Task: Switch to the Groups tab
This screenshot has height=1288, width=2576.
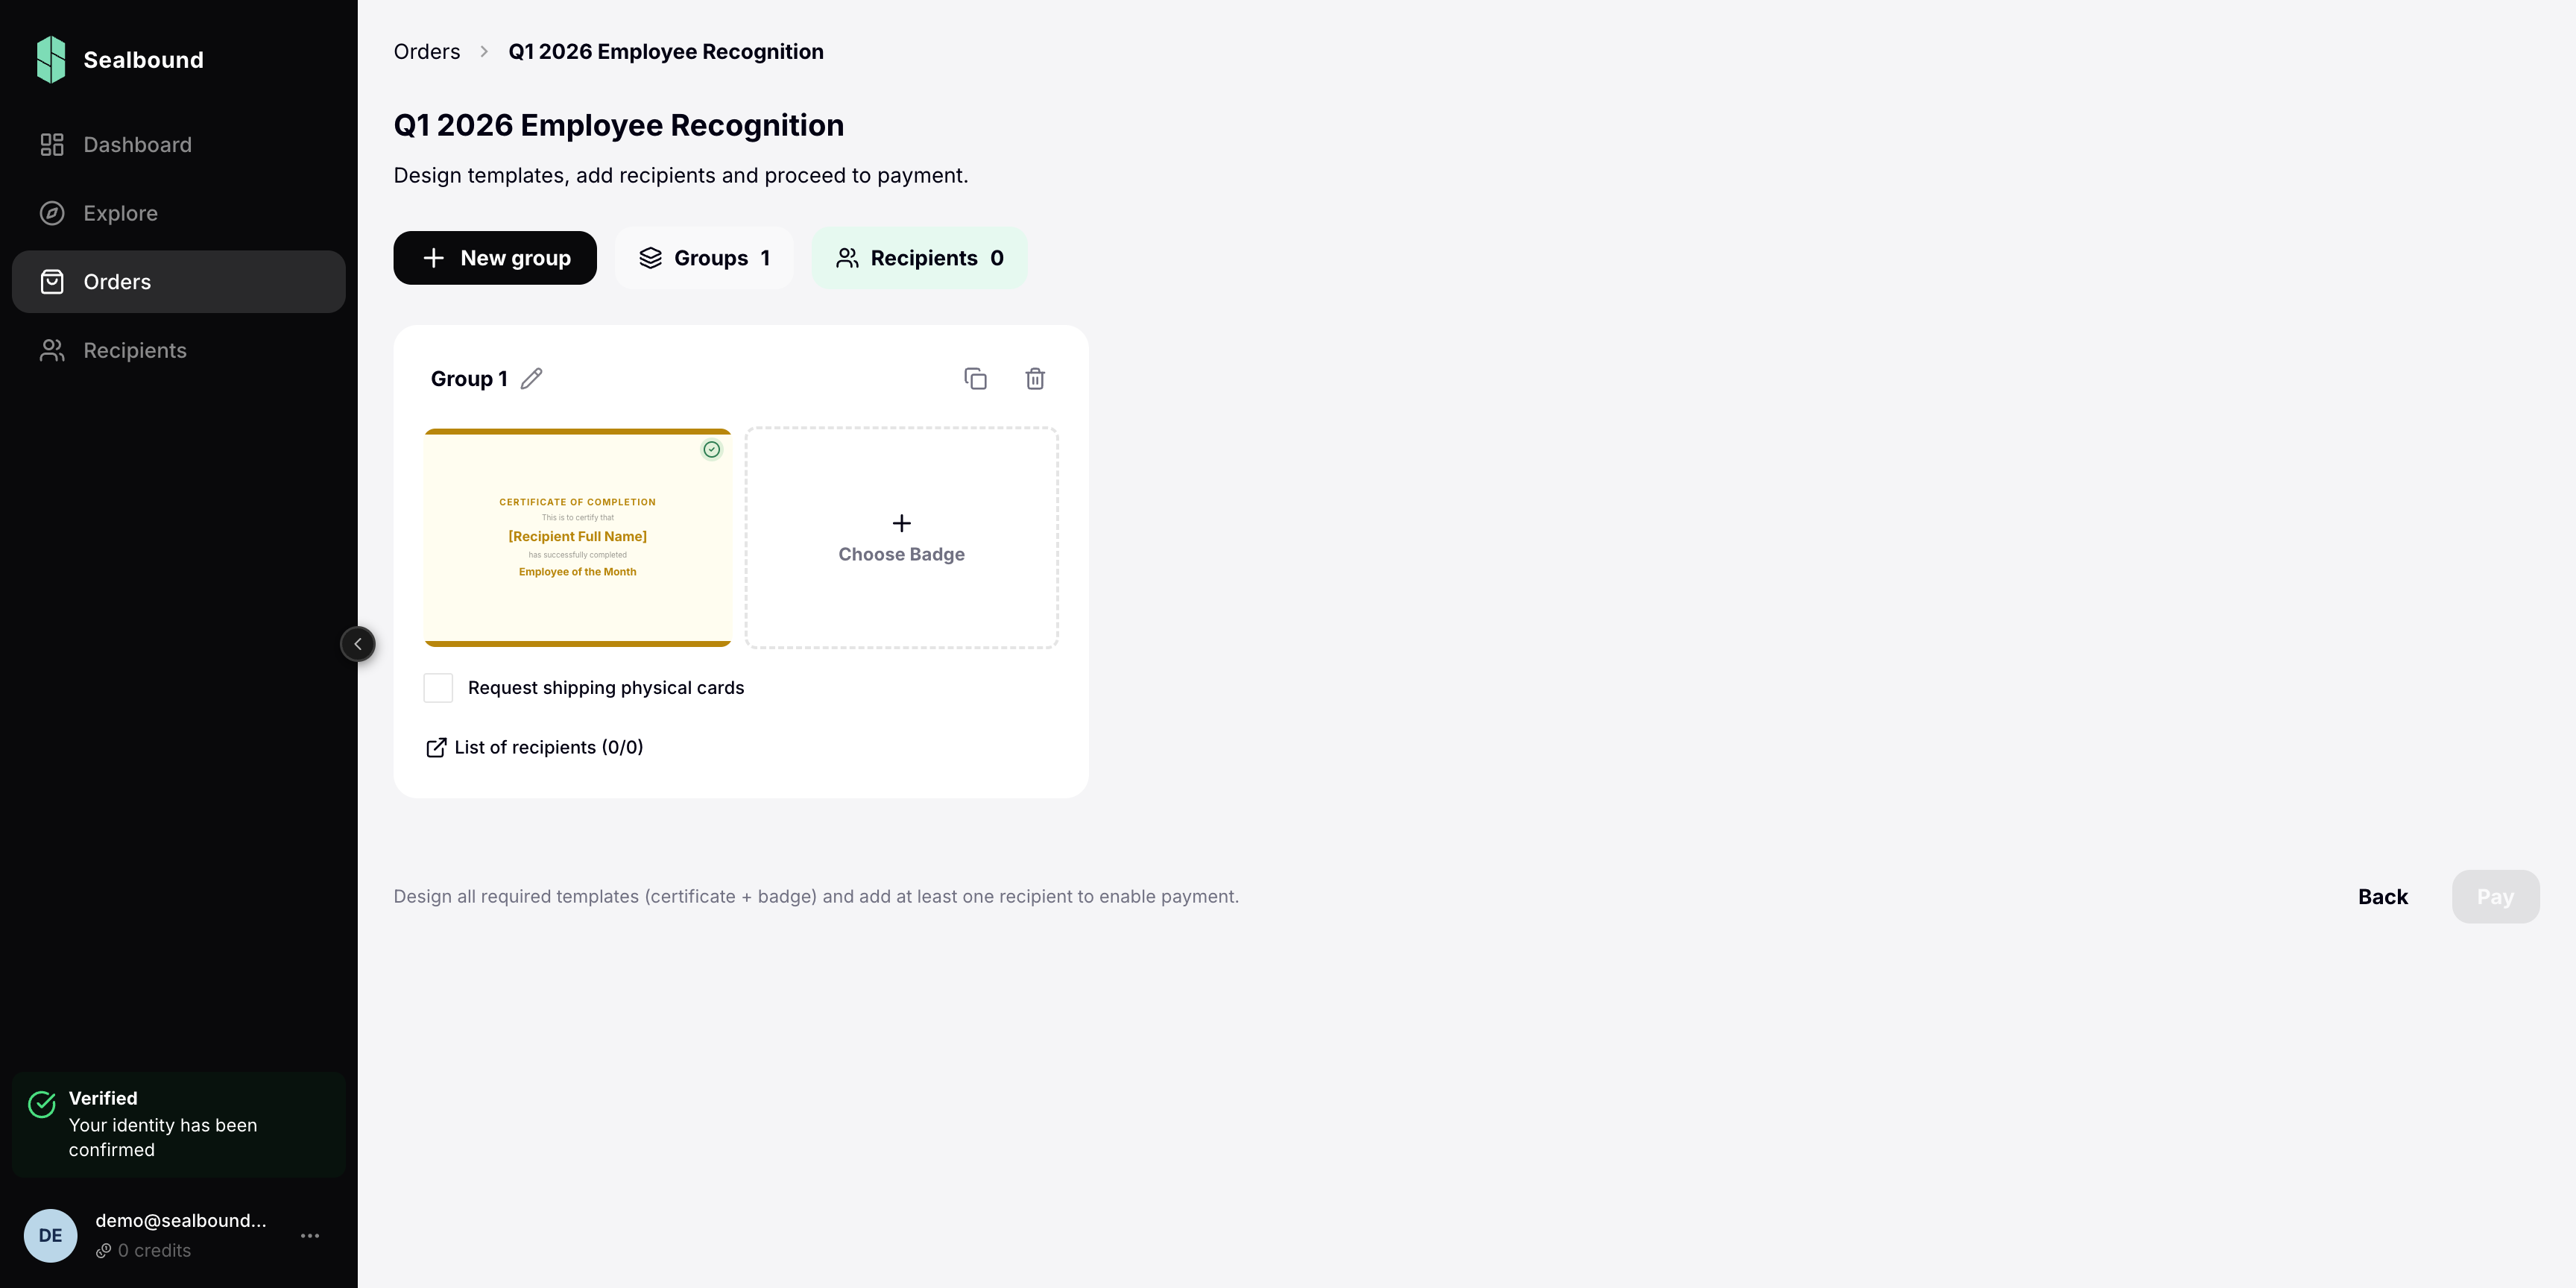Action: [x=704, y=258]
